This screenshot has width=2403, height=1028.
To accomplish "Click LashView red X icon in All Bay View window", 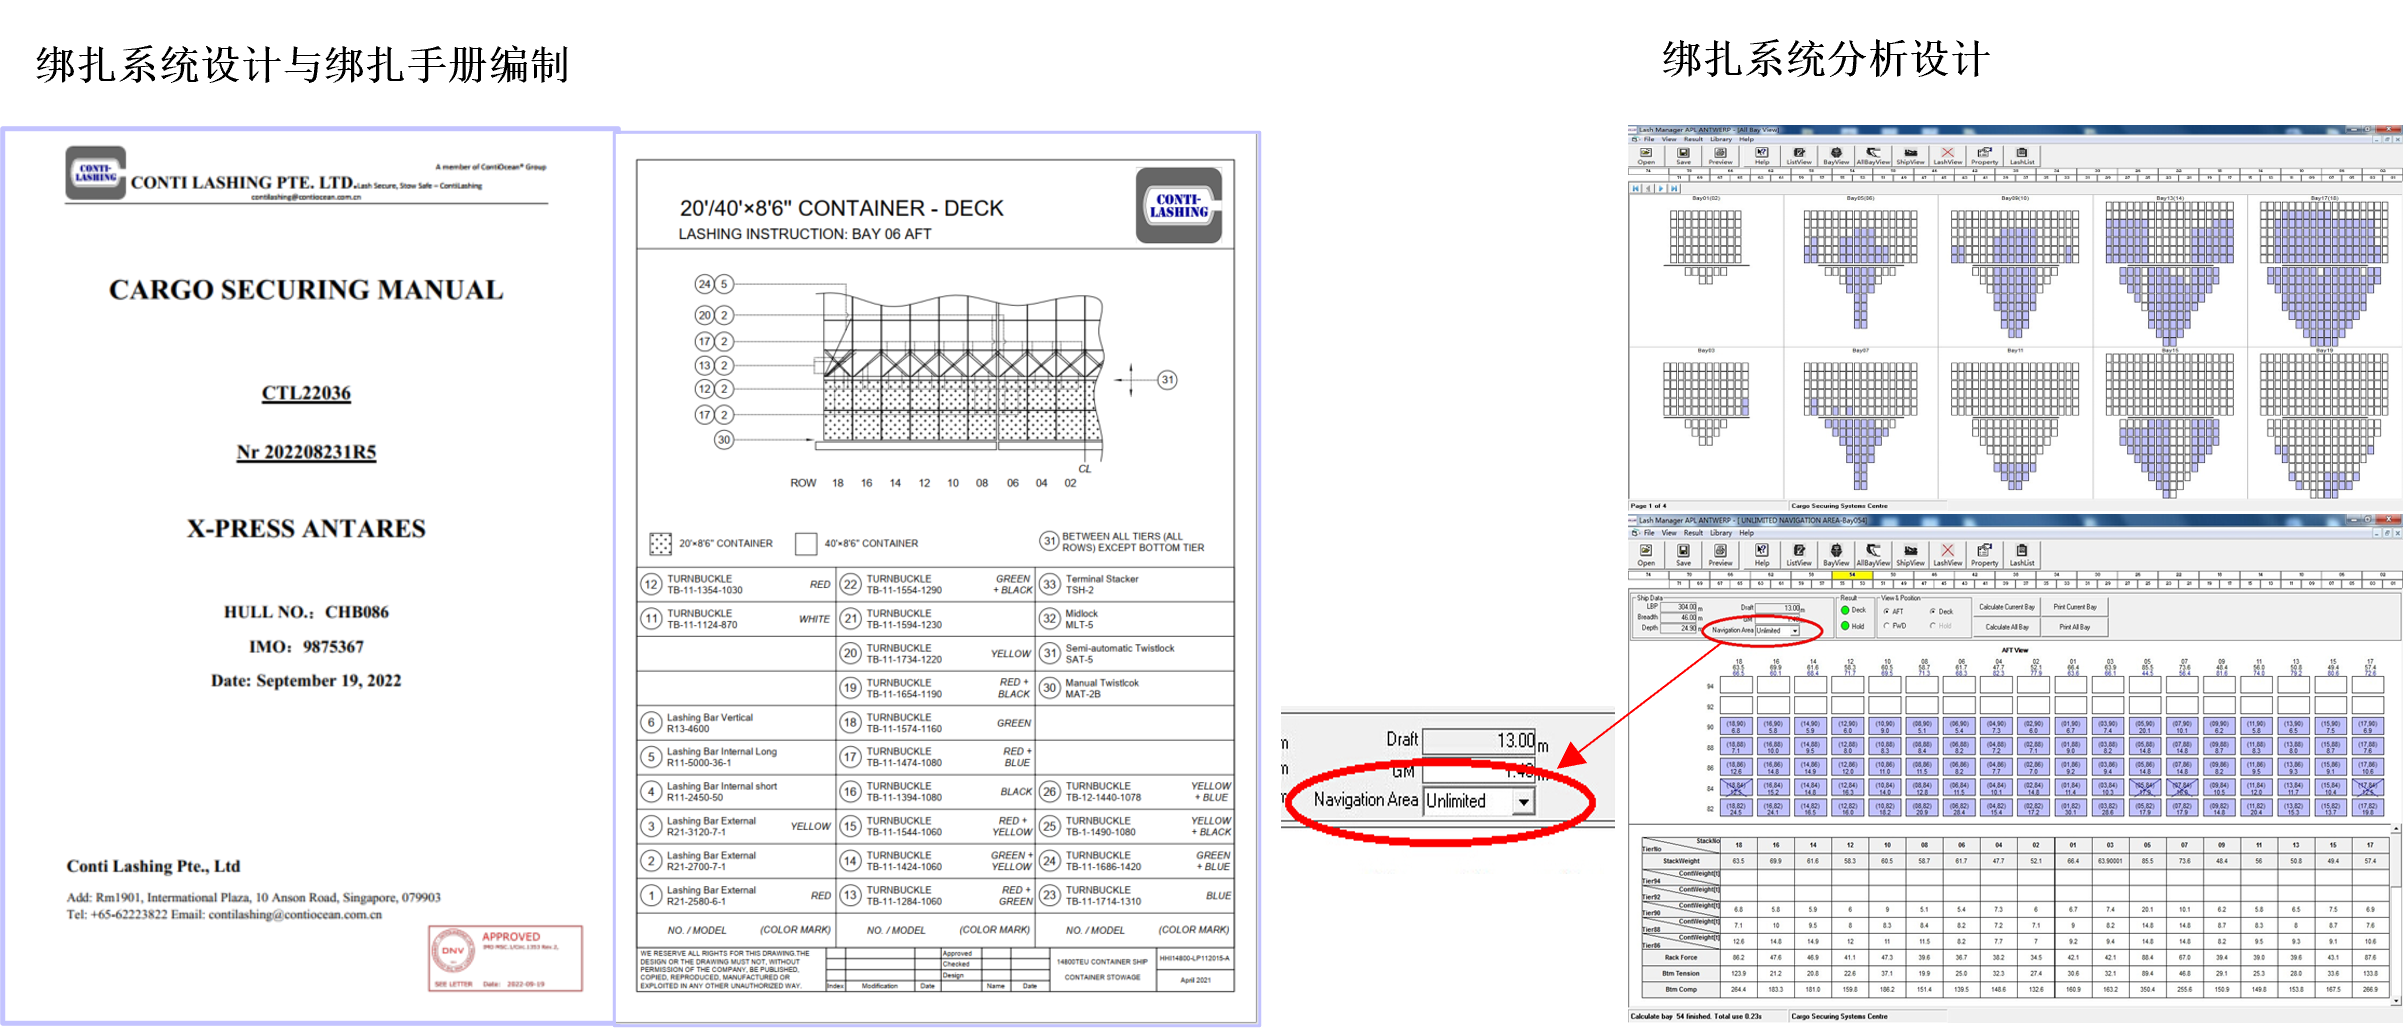I will click(1947, 156).
